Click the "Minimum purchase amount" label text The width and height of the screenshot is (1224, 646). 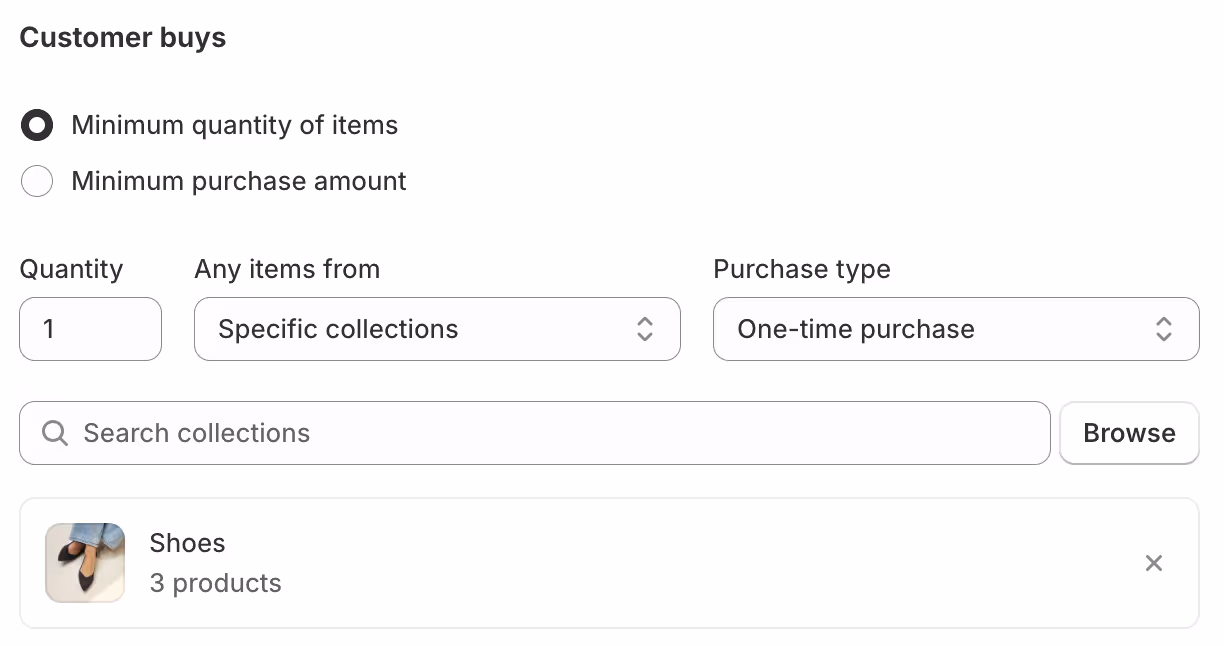click(x=239, y=182)
